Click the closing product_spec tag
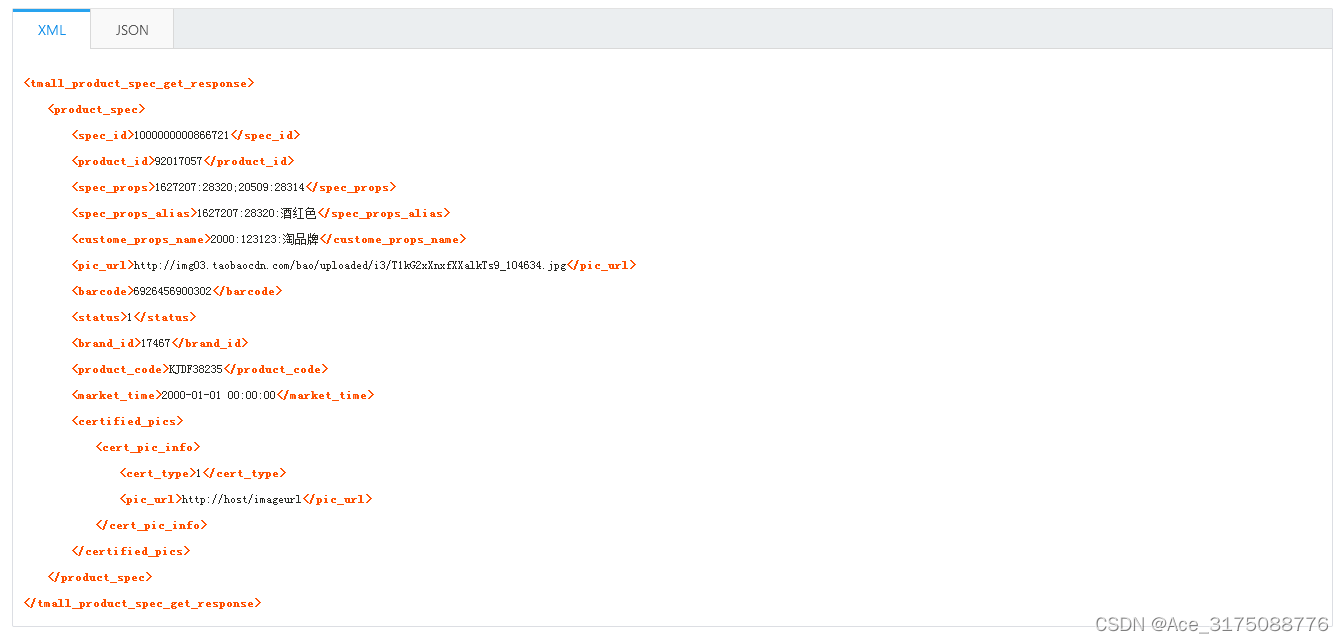Screen dimensions: 1344x643 [x=100, y=577]
